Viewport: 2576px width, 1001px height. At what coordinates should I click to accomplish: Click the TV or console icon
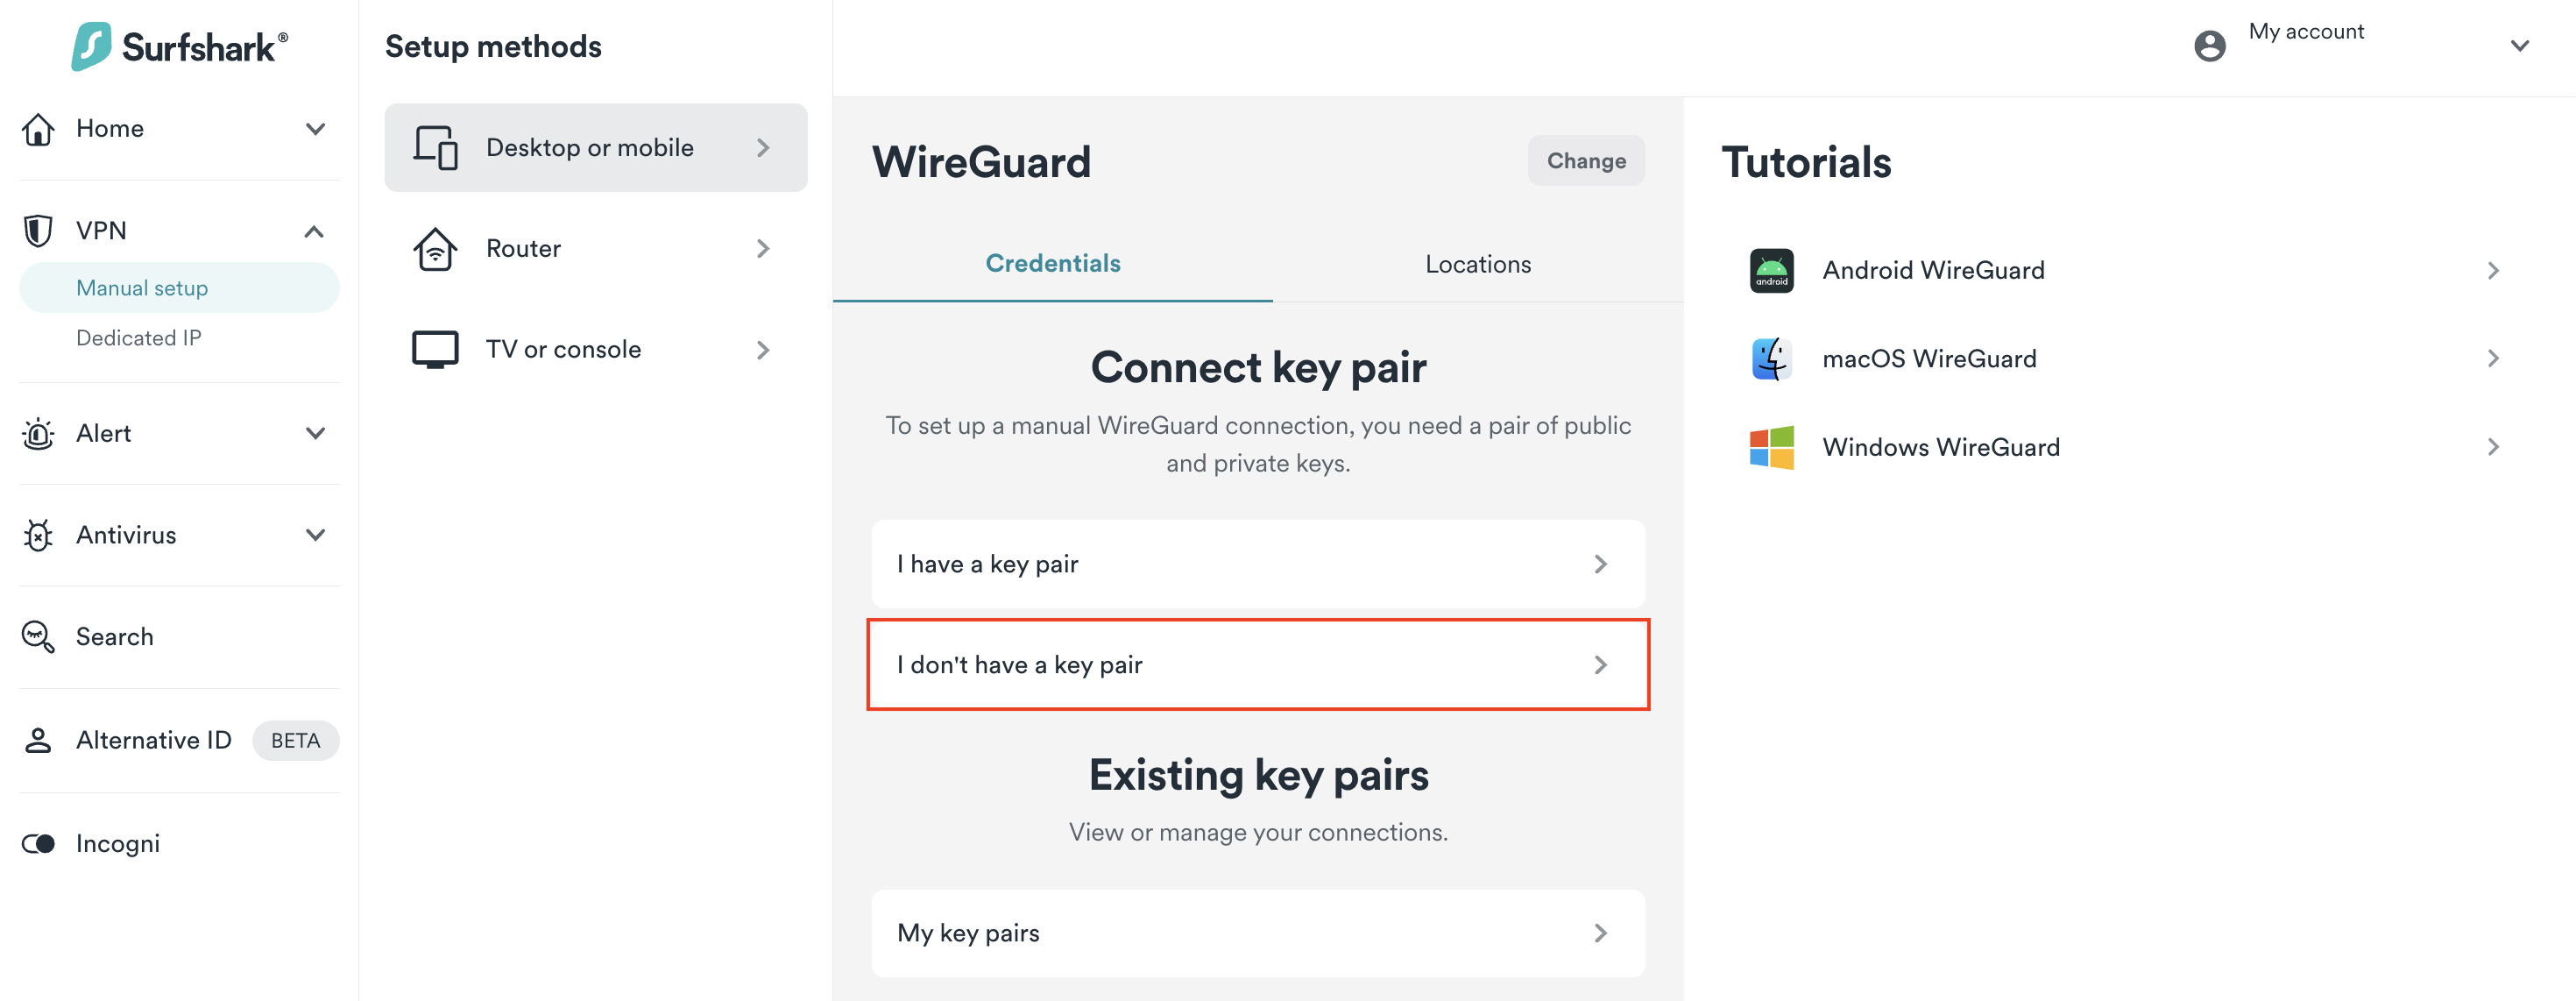click(435, 350)
